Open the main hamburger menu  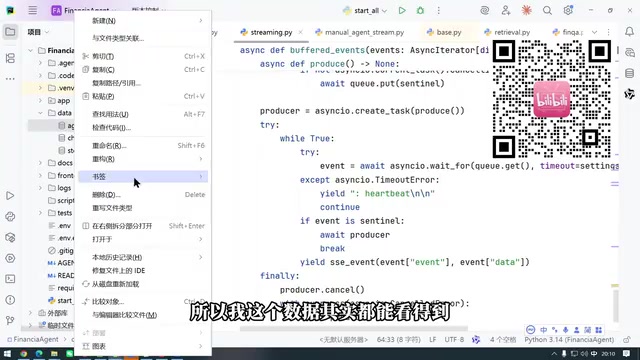click(33, 11)
